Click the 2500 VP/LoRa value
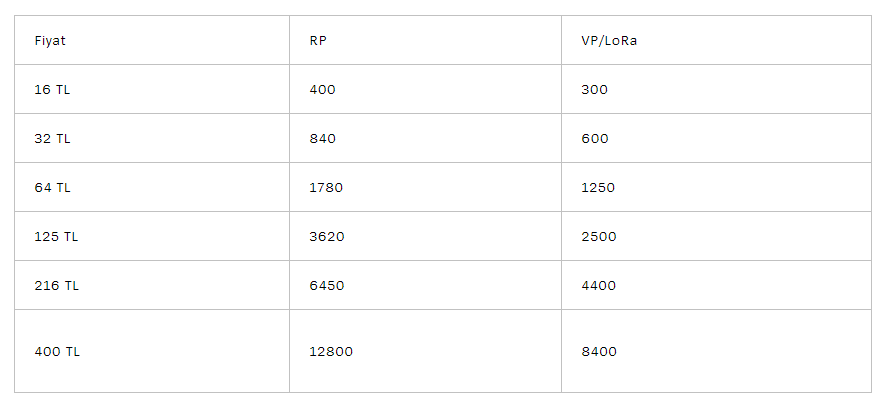889x409 pixels. point(598,237)
